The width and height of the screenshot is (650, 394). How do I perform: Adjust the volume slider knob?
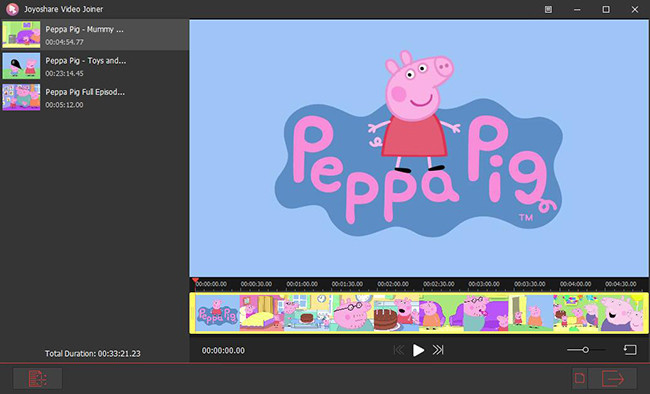point(585,350)
